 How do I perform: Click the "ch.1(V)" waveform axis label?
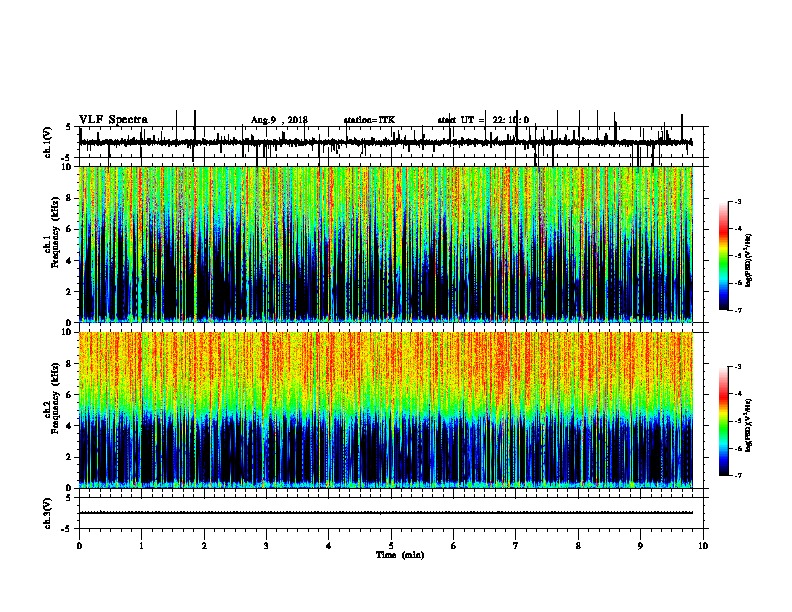pyautogui.click(x=48, y=142)
